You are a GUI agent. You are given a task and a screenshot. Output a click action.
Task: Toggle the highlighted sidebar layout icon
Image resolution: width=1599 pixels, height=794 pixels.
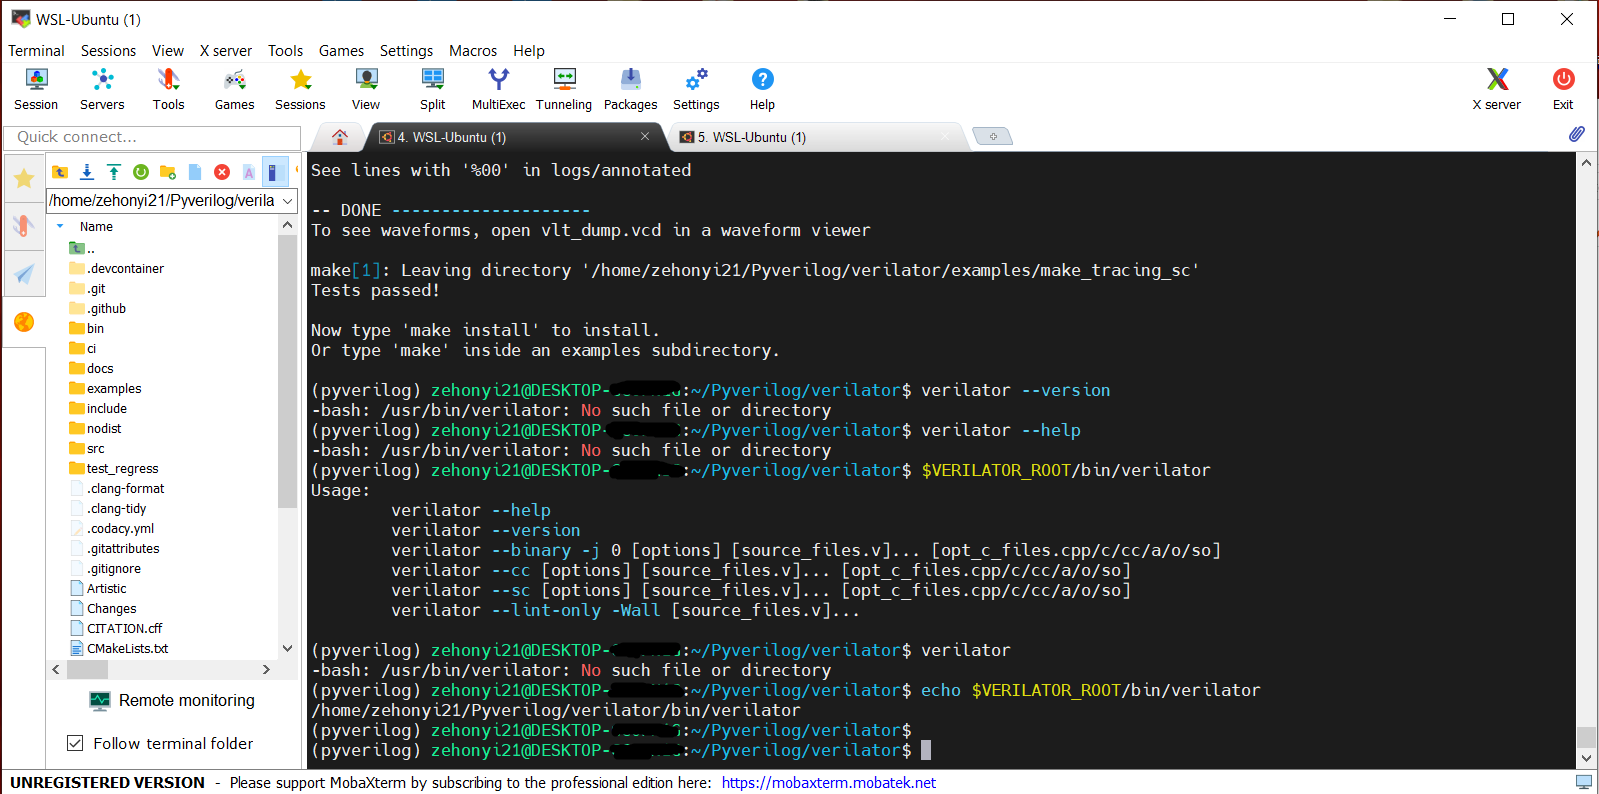(275, 172)
